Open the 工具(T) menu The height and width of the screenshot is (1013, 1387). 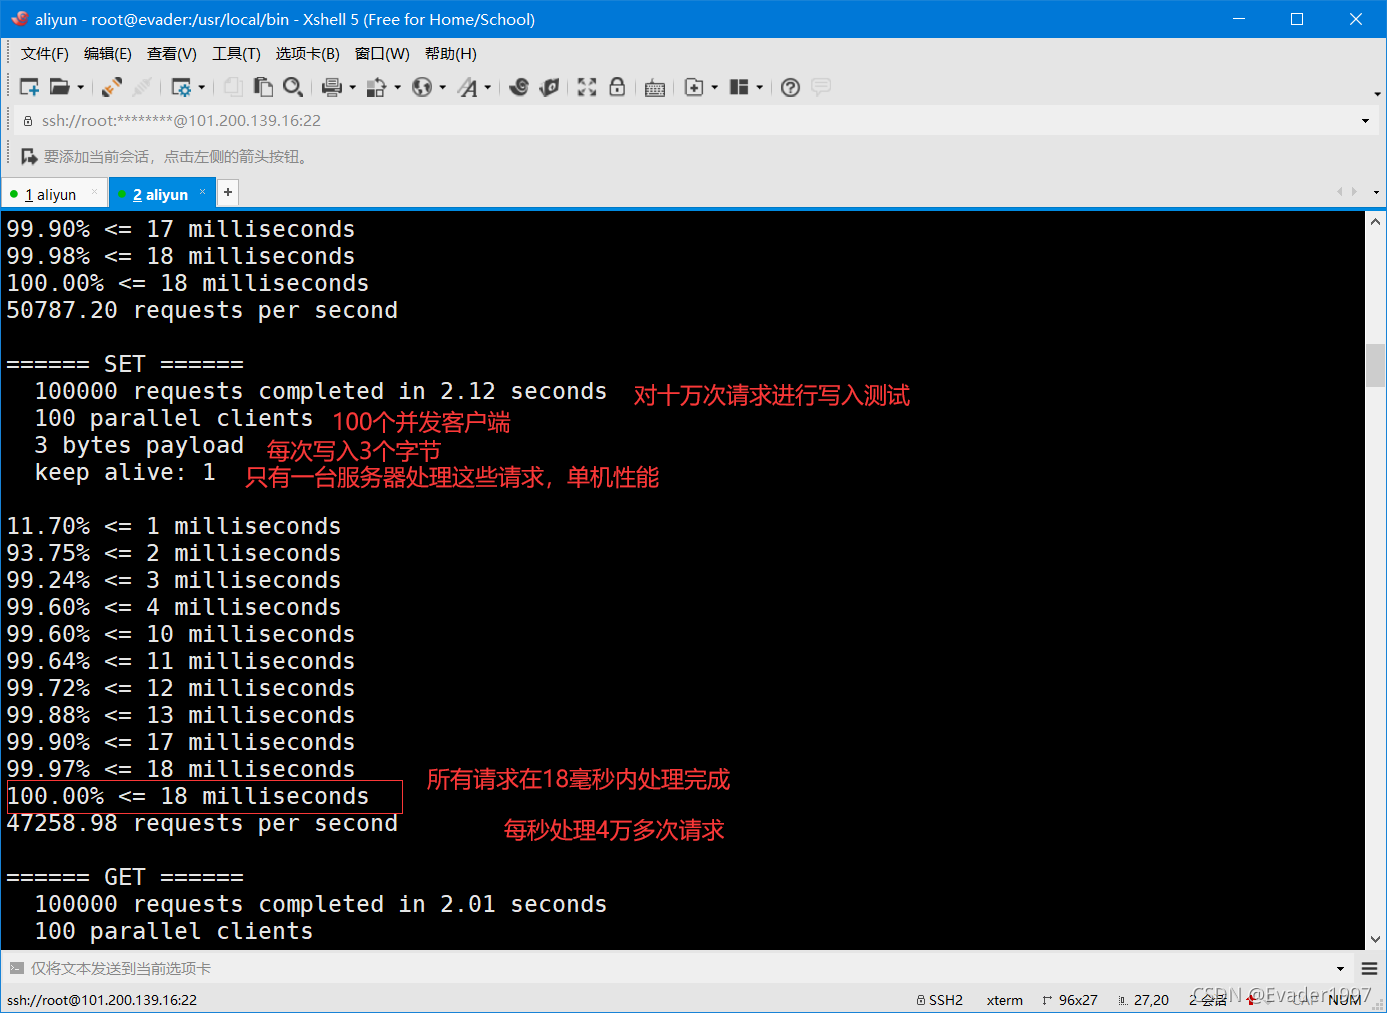[x=236, y=54]
